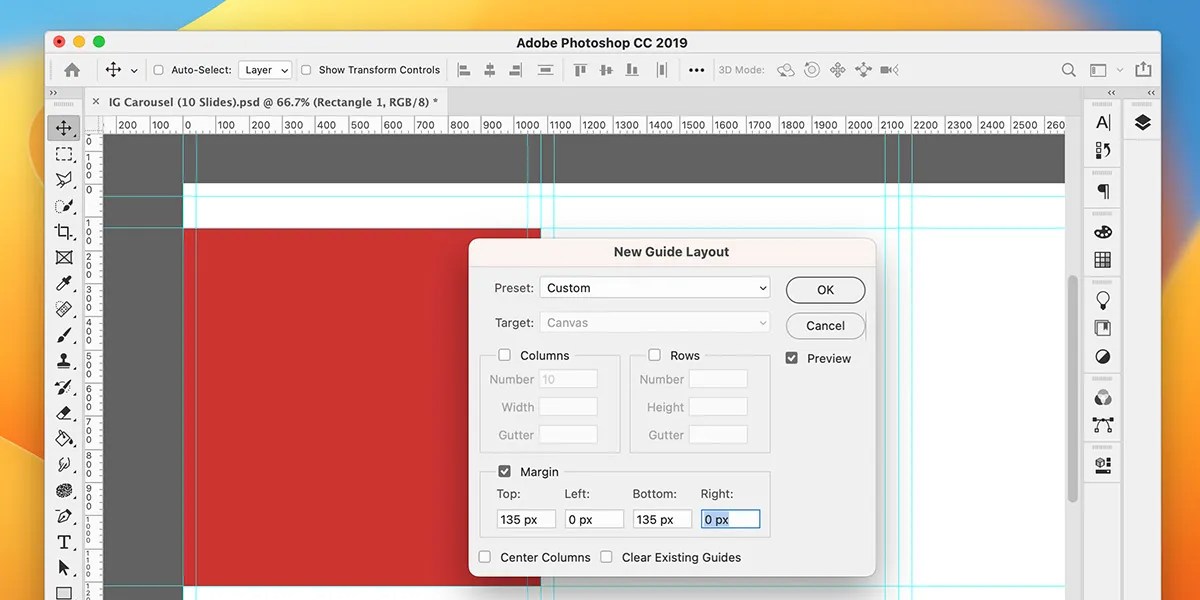
Task: Select the Crop tool
Action: point(64,232)
